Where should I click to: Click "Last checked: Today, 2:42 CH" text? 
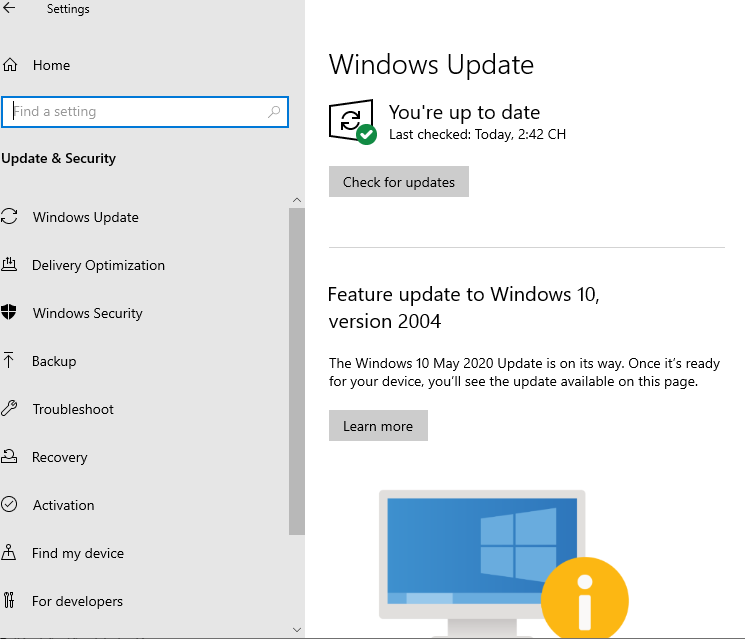[478, 134]
